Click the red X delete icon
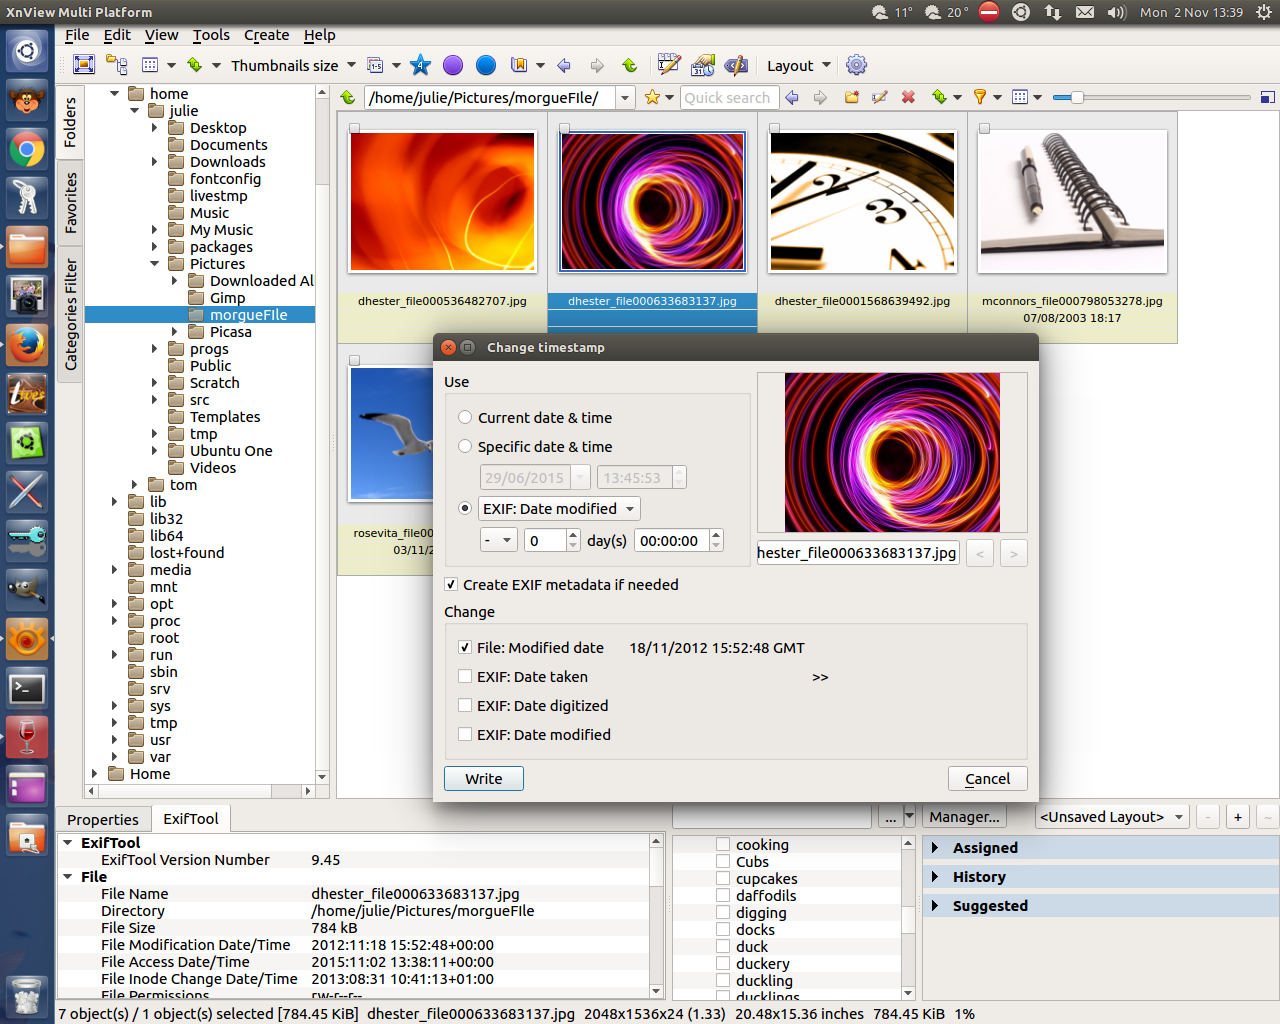 908,97
